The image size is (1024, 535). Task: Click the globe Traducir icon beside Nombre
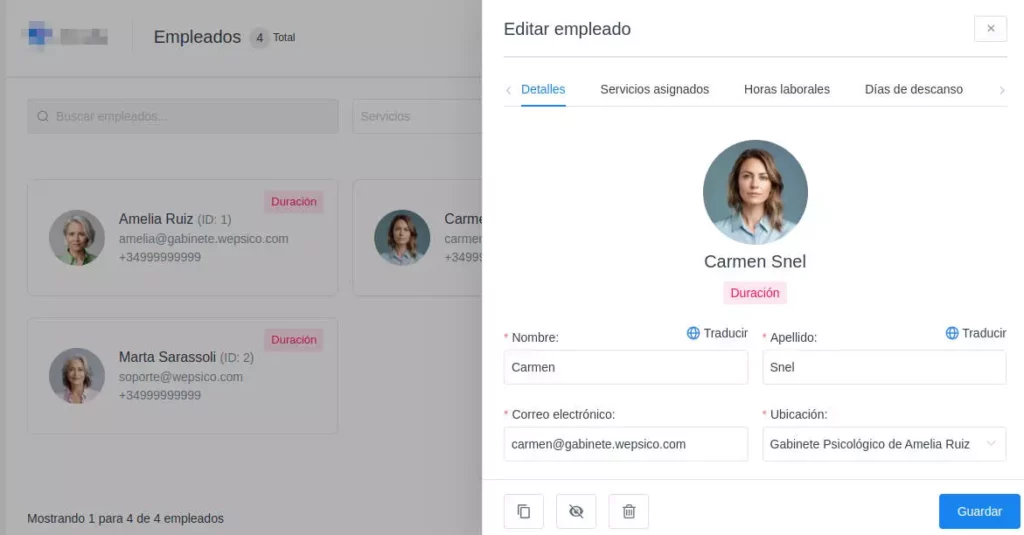click(x=693, y=333)
